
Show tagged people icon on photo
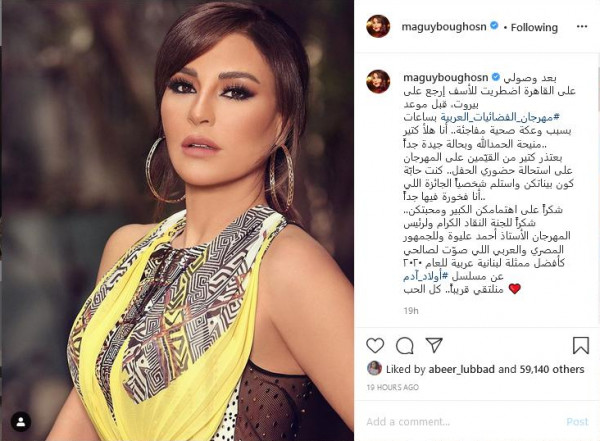pyautogui.click(x=21, y=422)
